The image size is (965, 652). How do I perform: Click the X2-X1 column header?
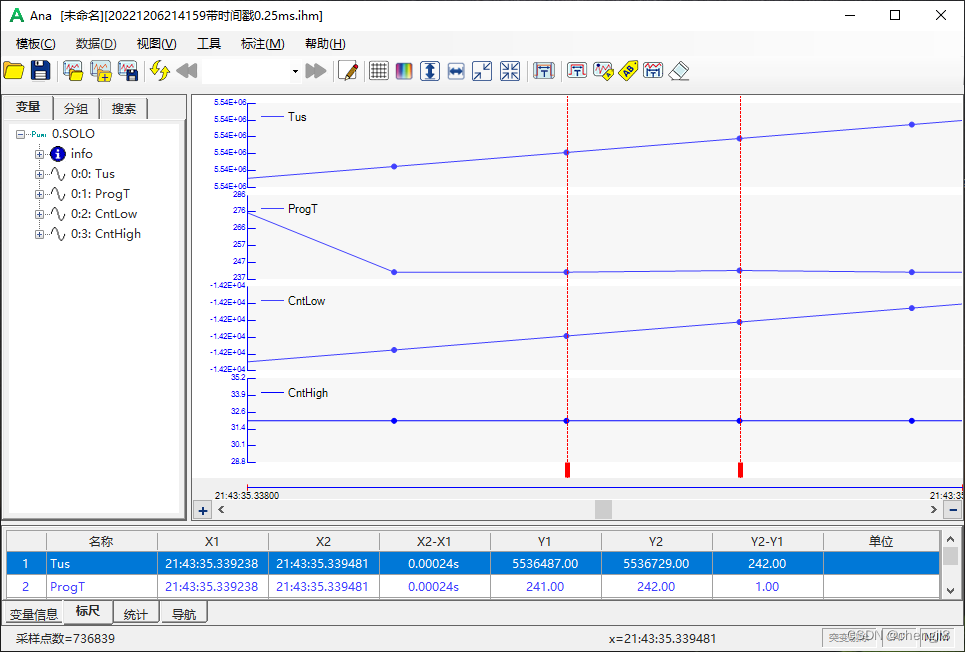(x=434, y=542)
